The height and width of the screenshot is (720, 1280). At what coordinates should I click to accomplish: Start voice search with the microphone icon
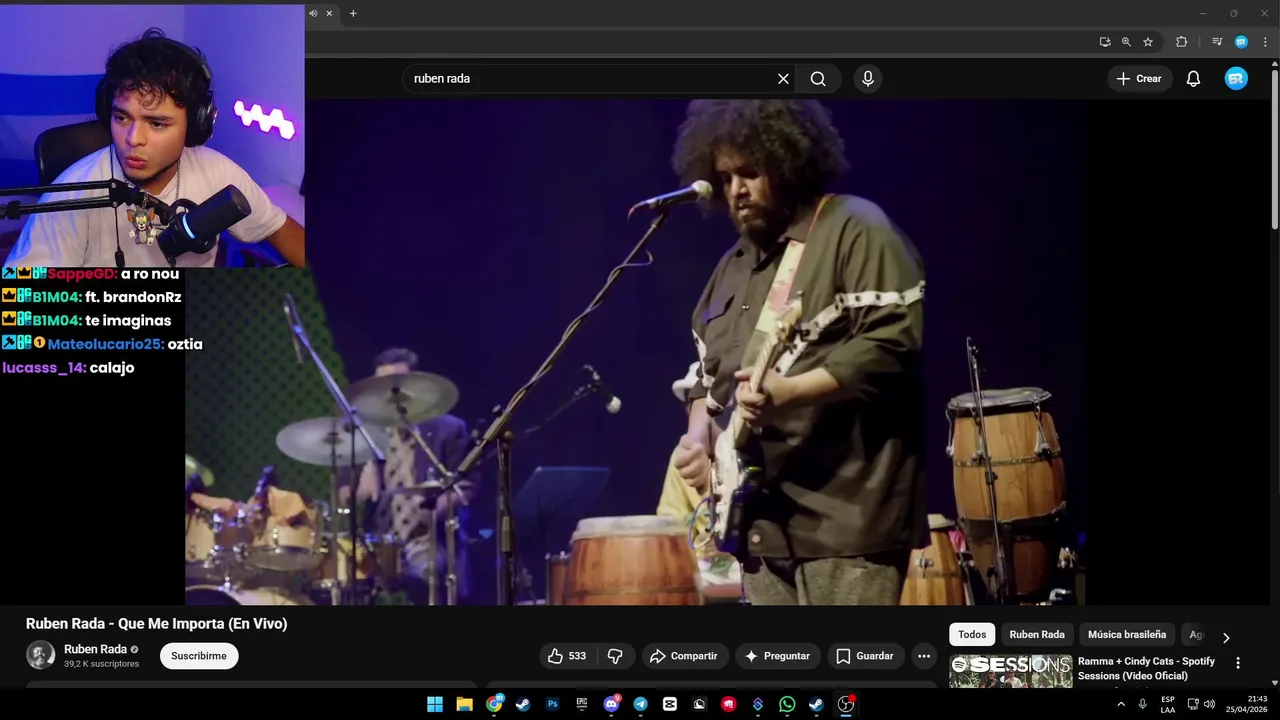click(x=867, y=79)
